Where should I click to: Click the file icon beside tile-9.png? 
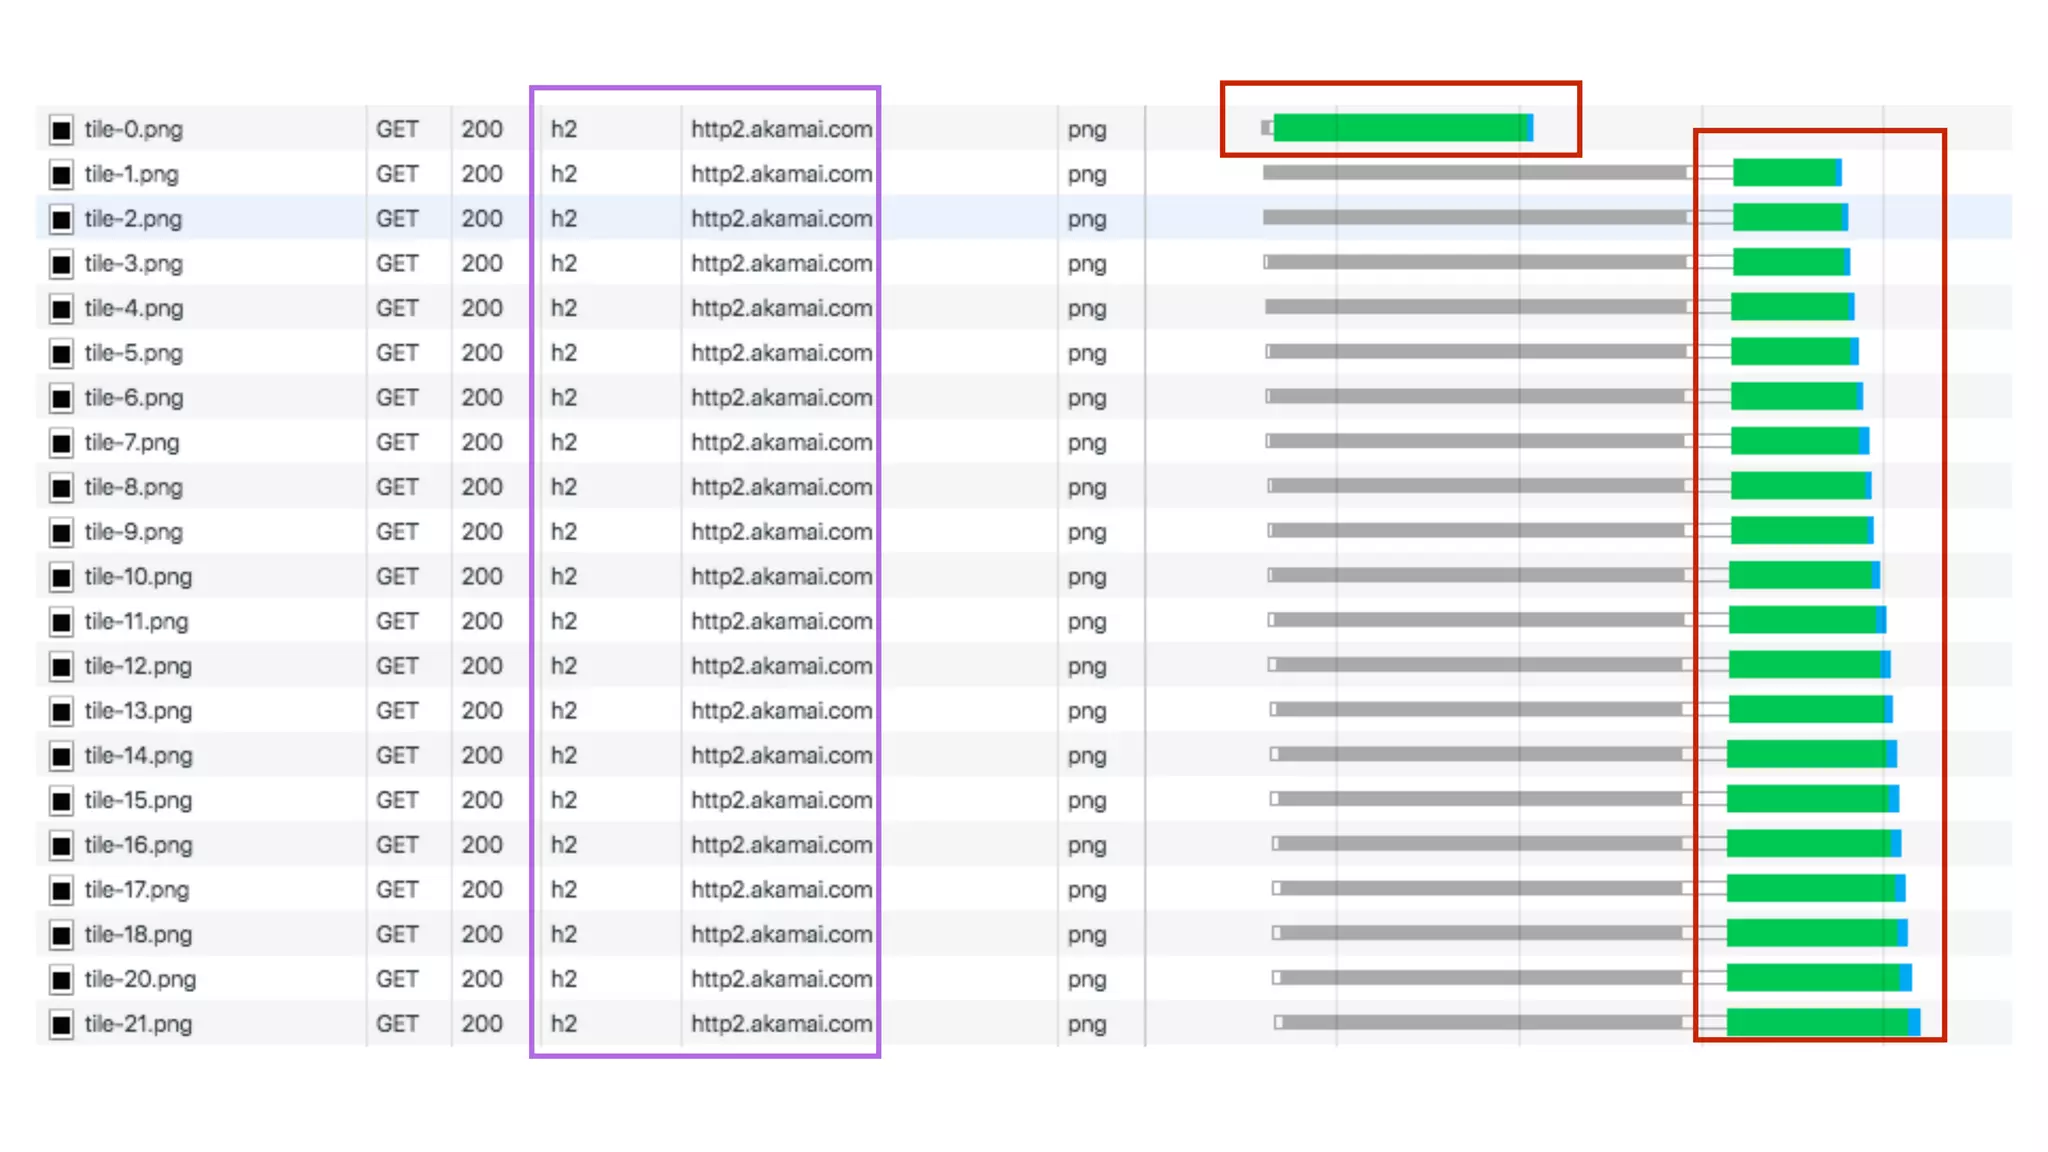pos(61,533)
